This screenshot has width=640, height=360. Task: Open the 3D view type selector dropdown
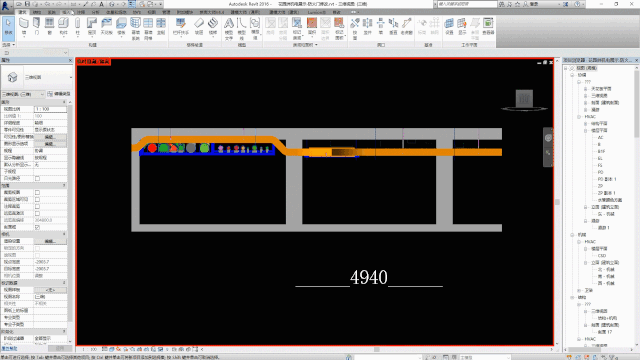tap(37, 78)
